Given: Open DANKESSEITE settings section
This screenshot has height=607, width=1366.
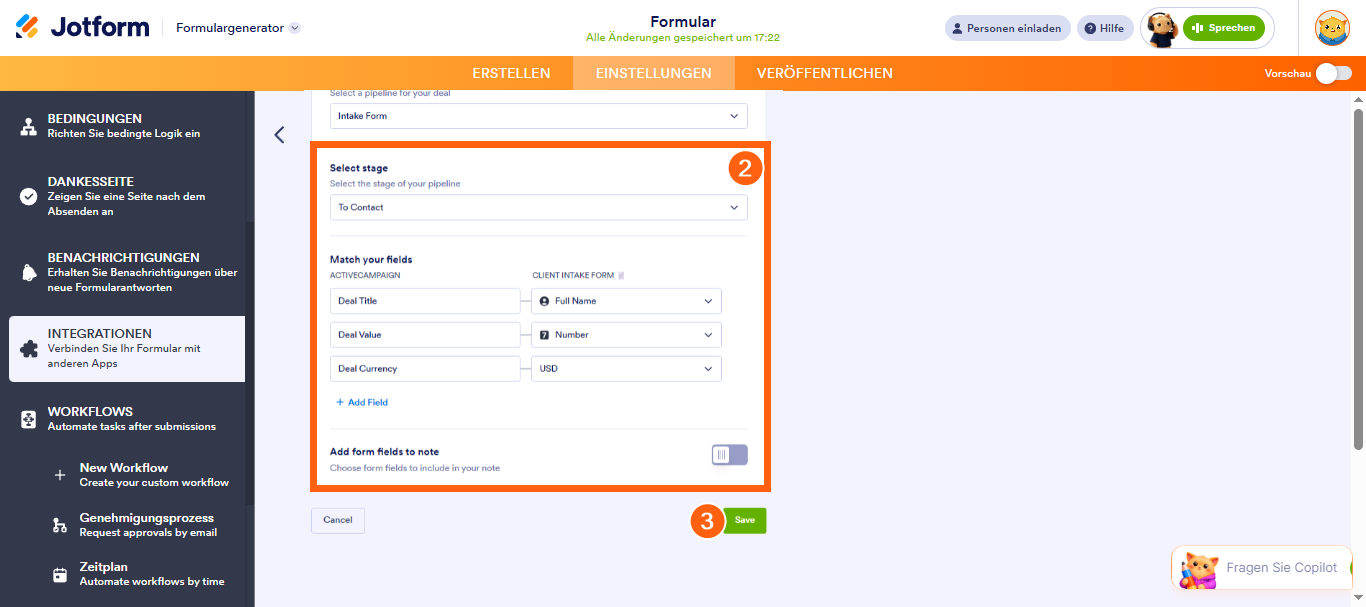Looking at the screenshot, I should [127, 196].
